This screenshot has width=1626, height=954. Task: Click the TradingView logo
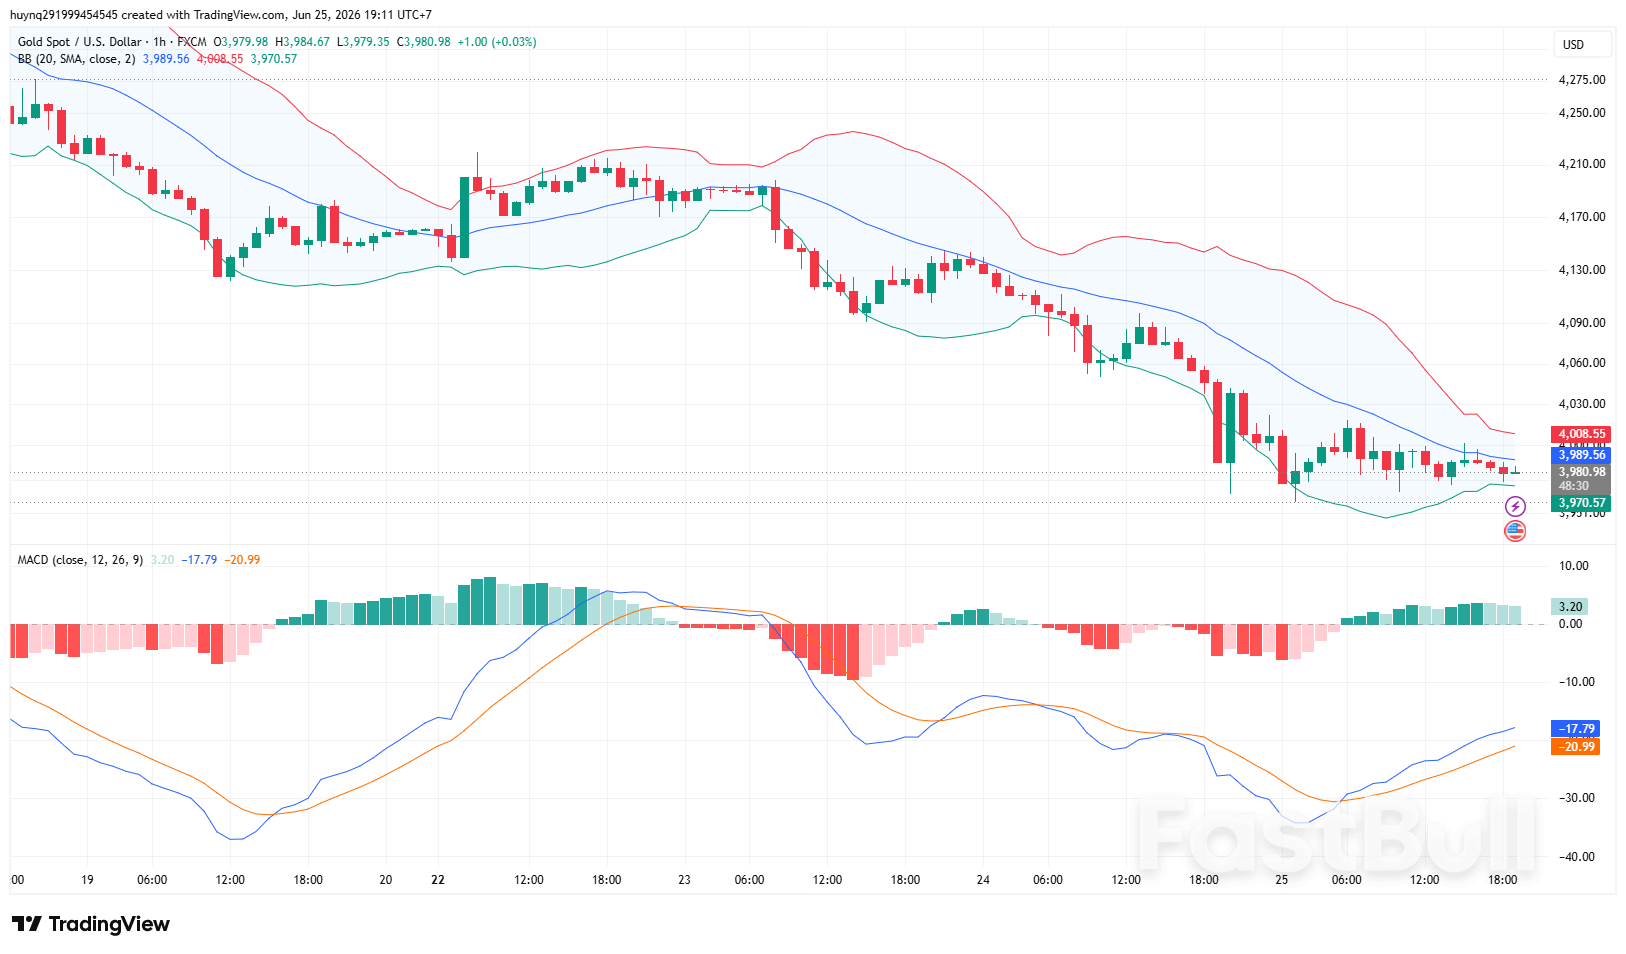[90, 924]
